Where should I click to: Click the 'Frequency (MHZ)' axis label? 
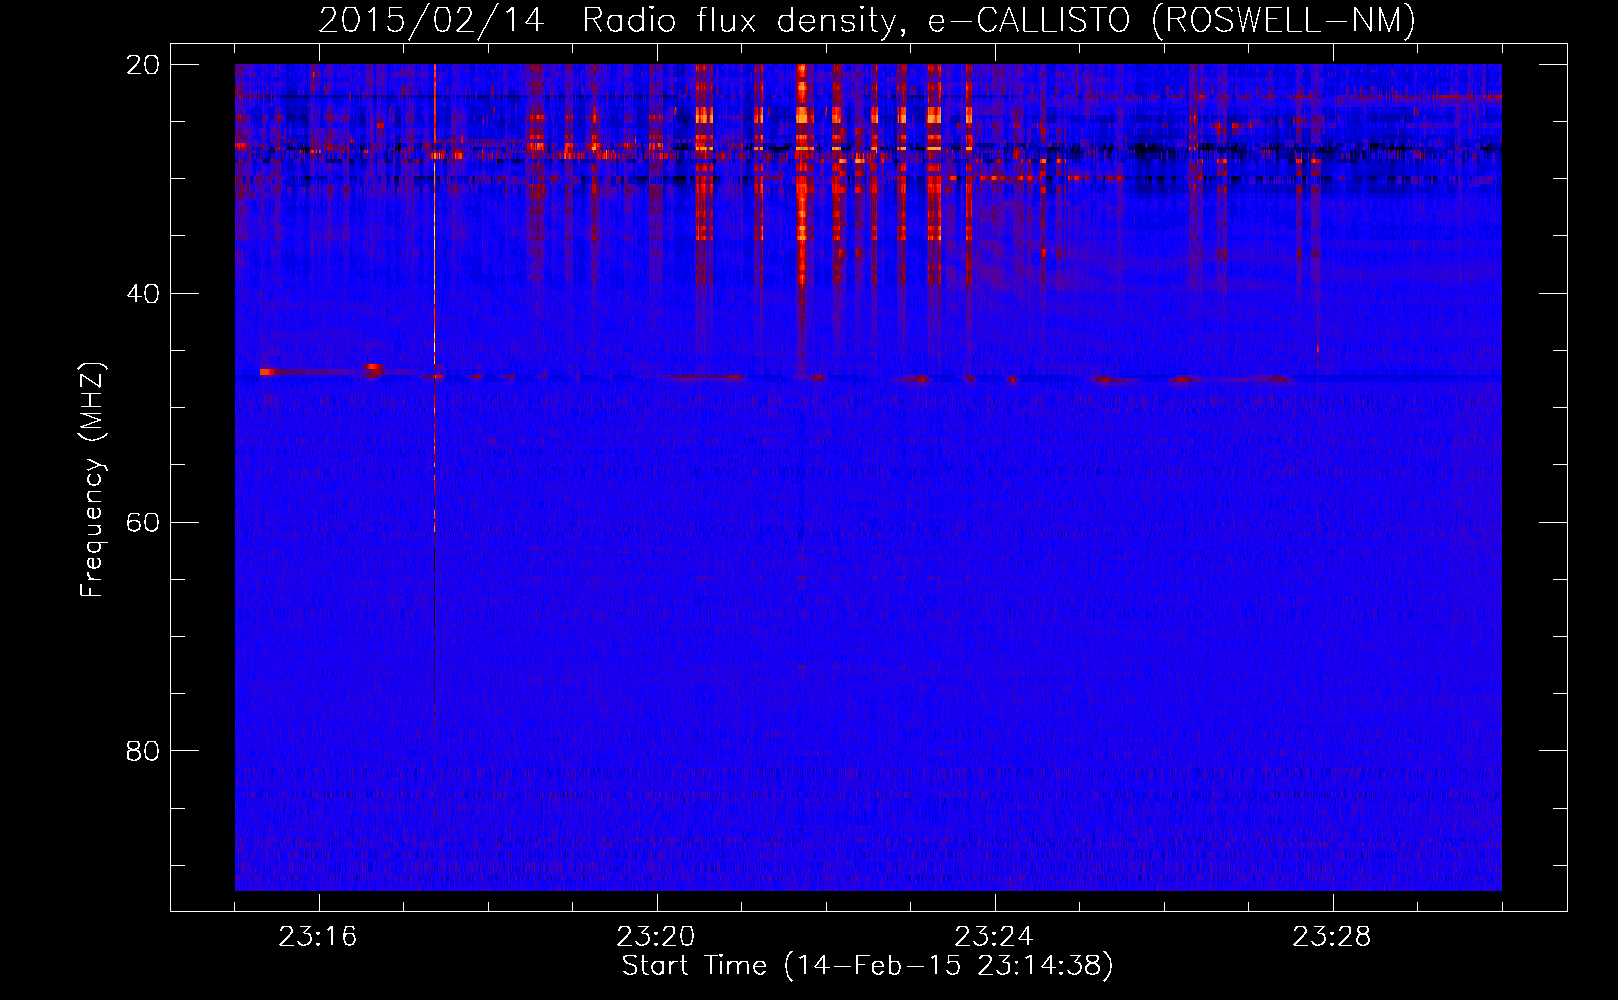92,480
